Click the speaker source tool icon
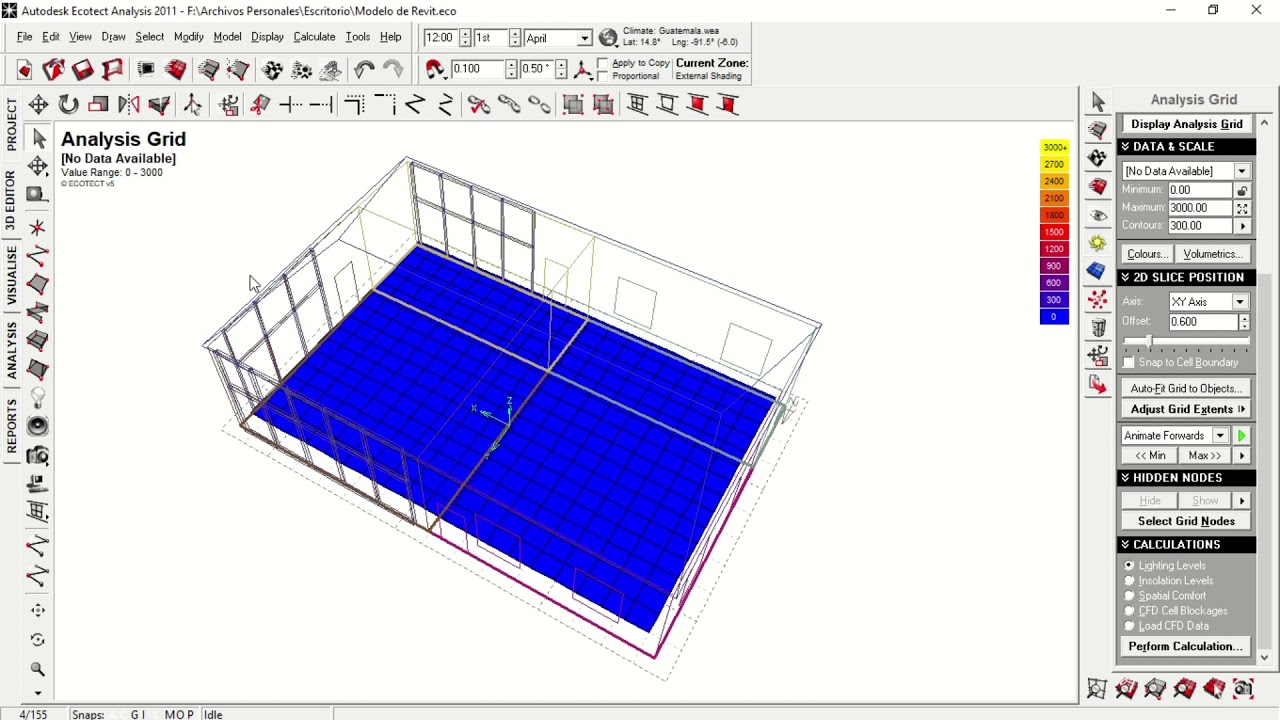 tap(38, 426)
